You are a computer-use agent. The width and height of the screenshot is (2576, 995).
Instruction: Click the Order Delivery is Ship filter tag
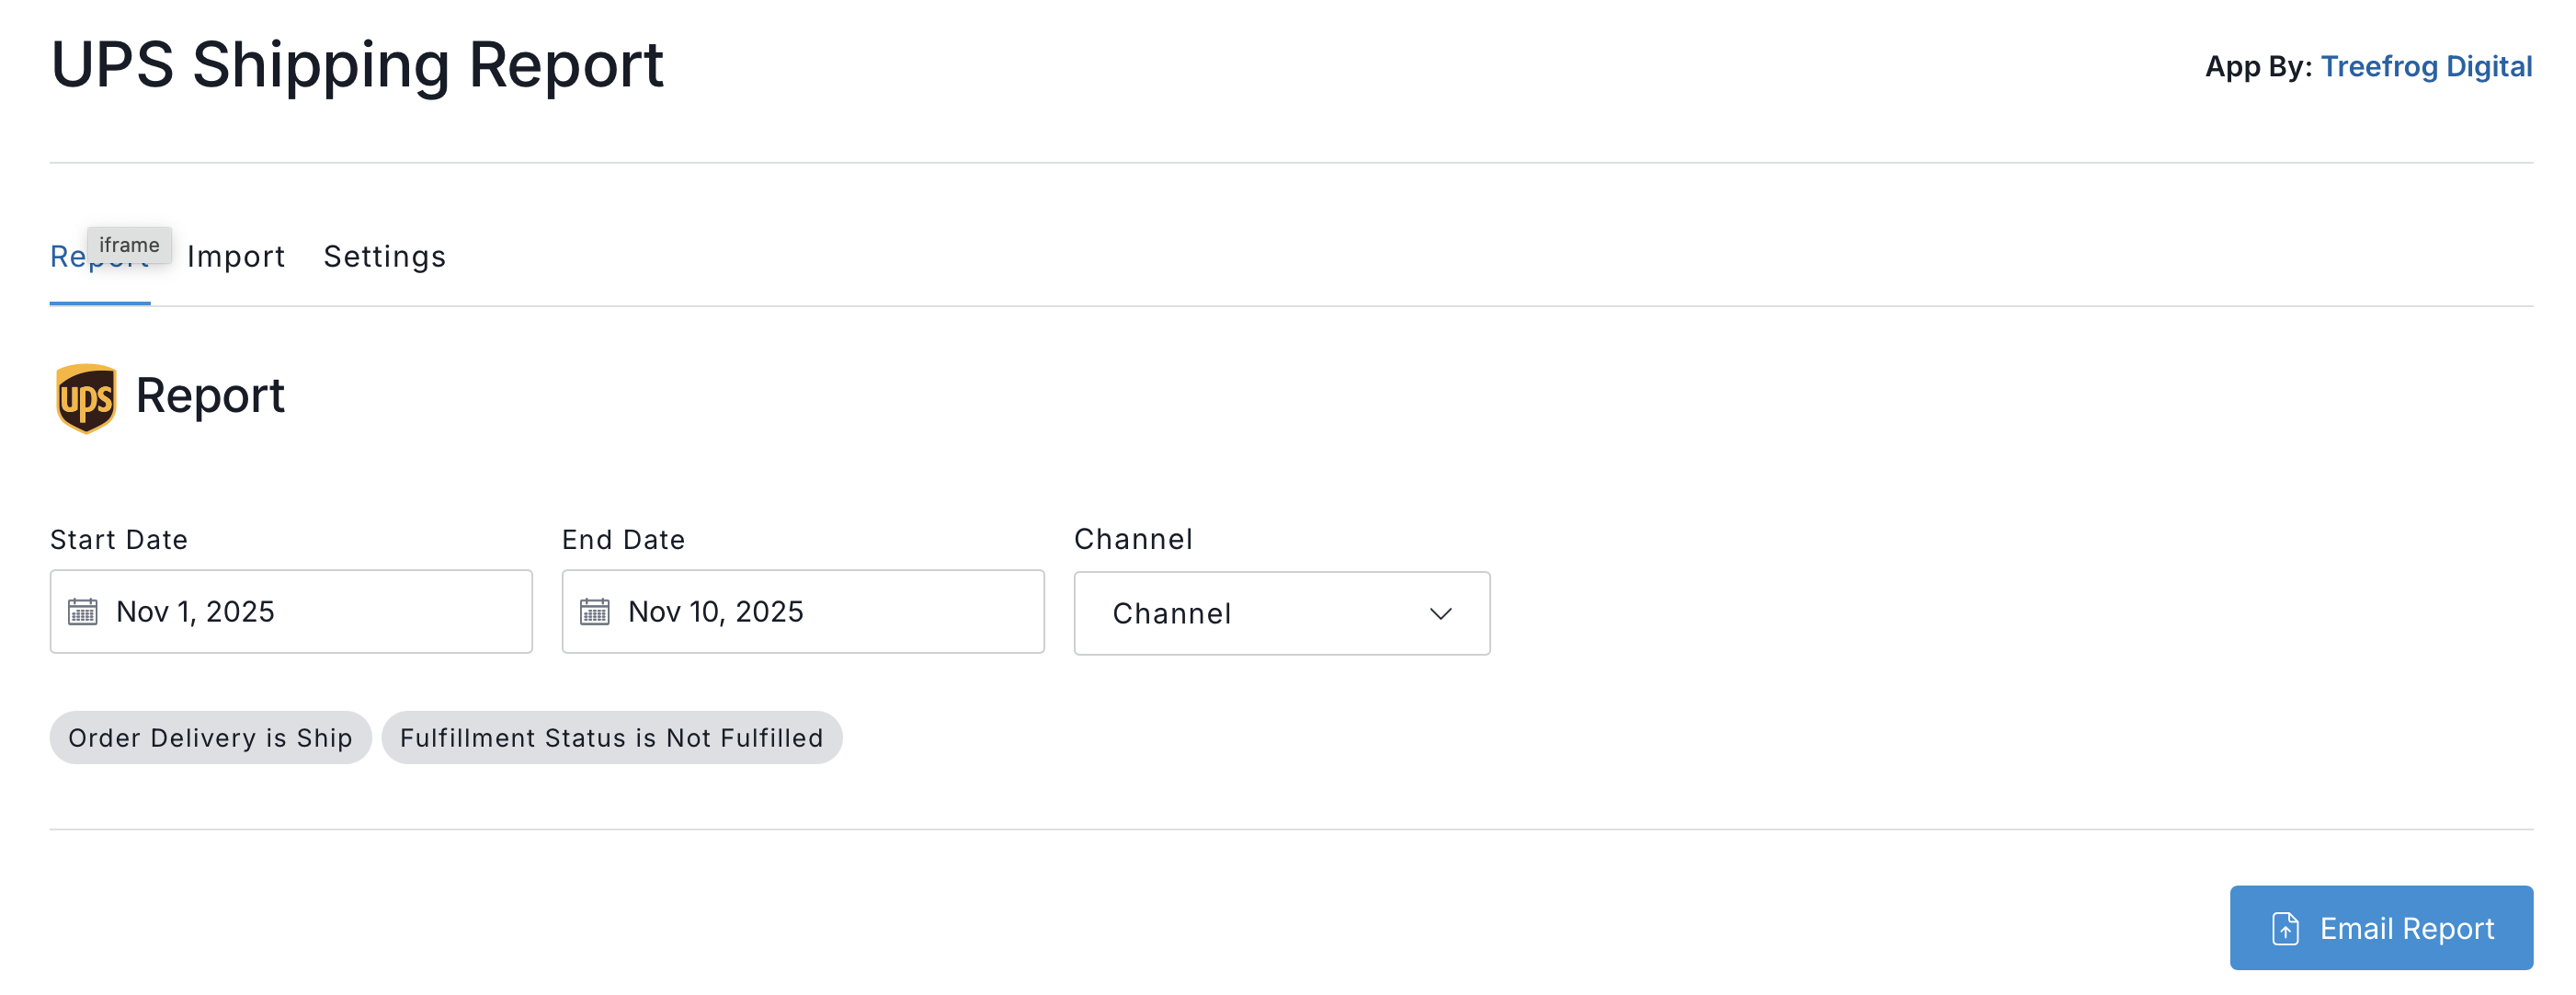tap(210, 738)
